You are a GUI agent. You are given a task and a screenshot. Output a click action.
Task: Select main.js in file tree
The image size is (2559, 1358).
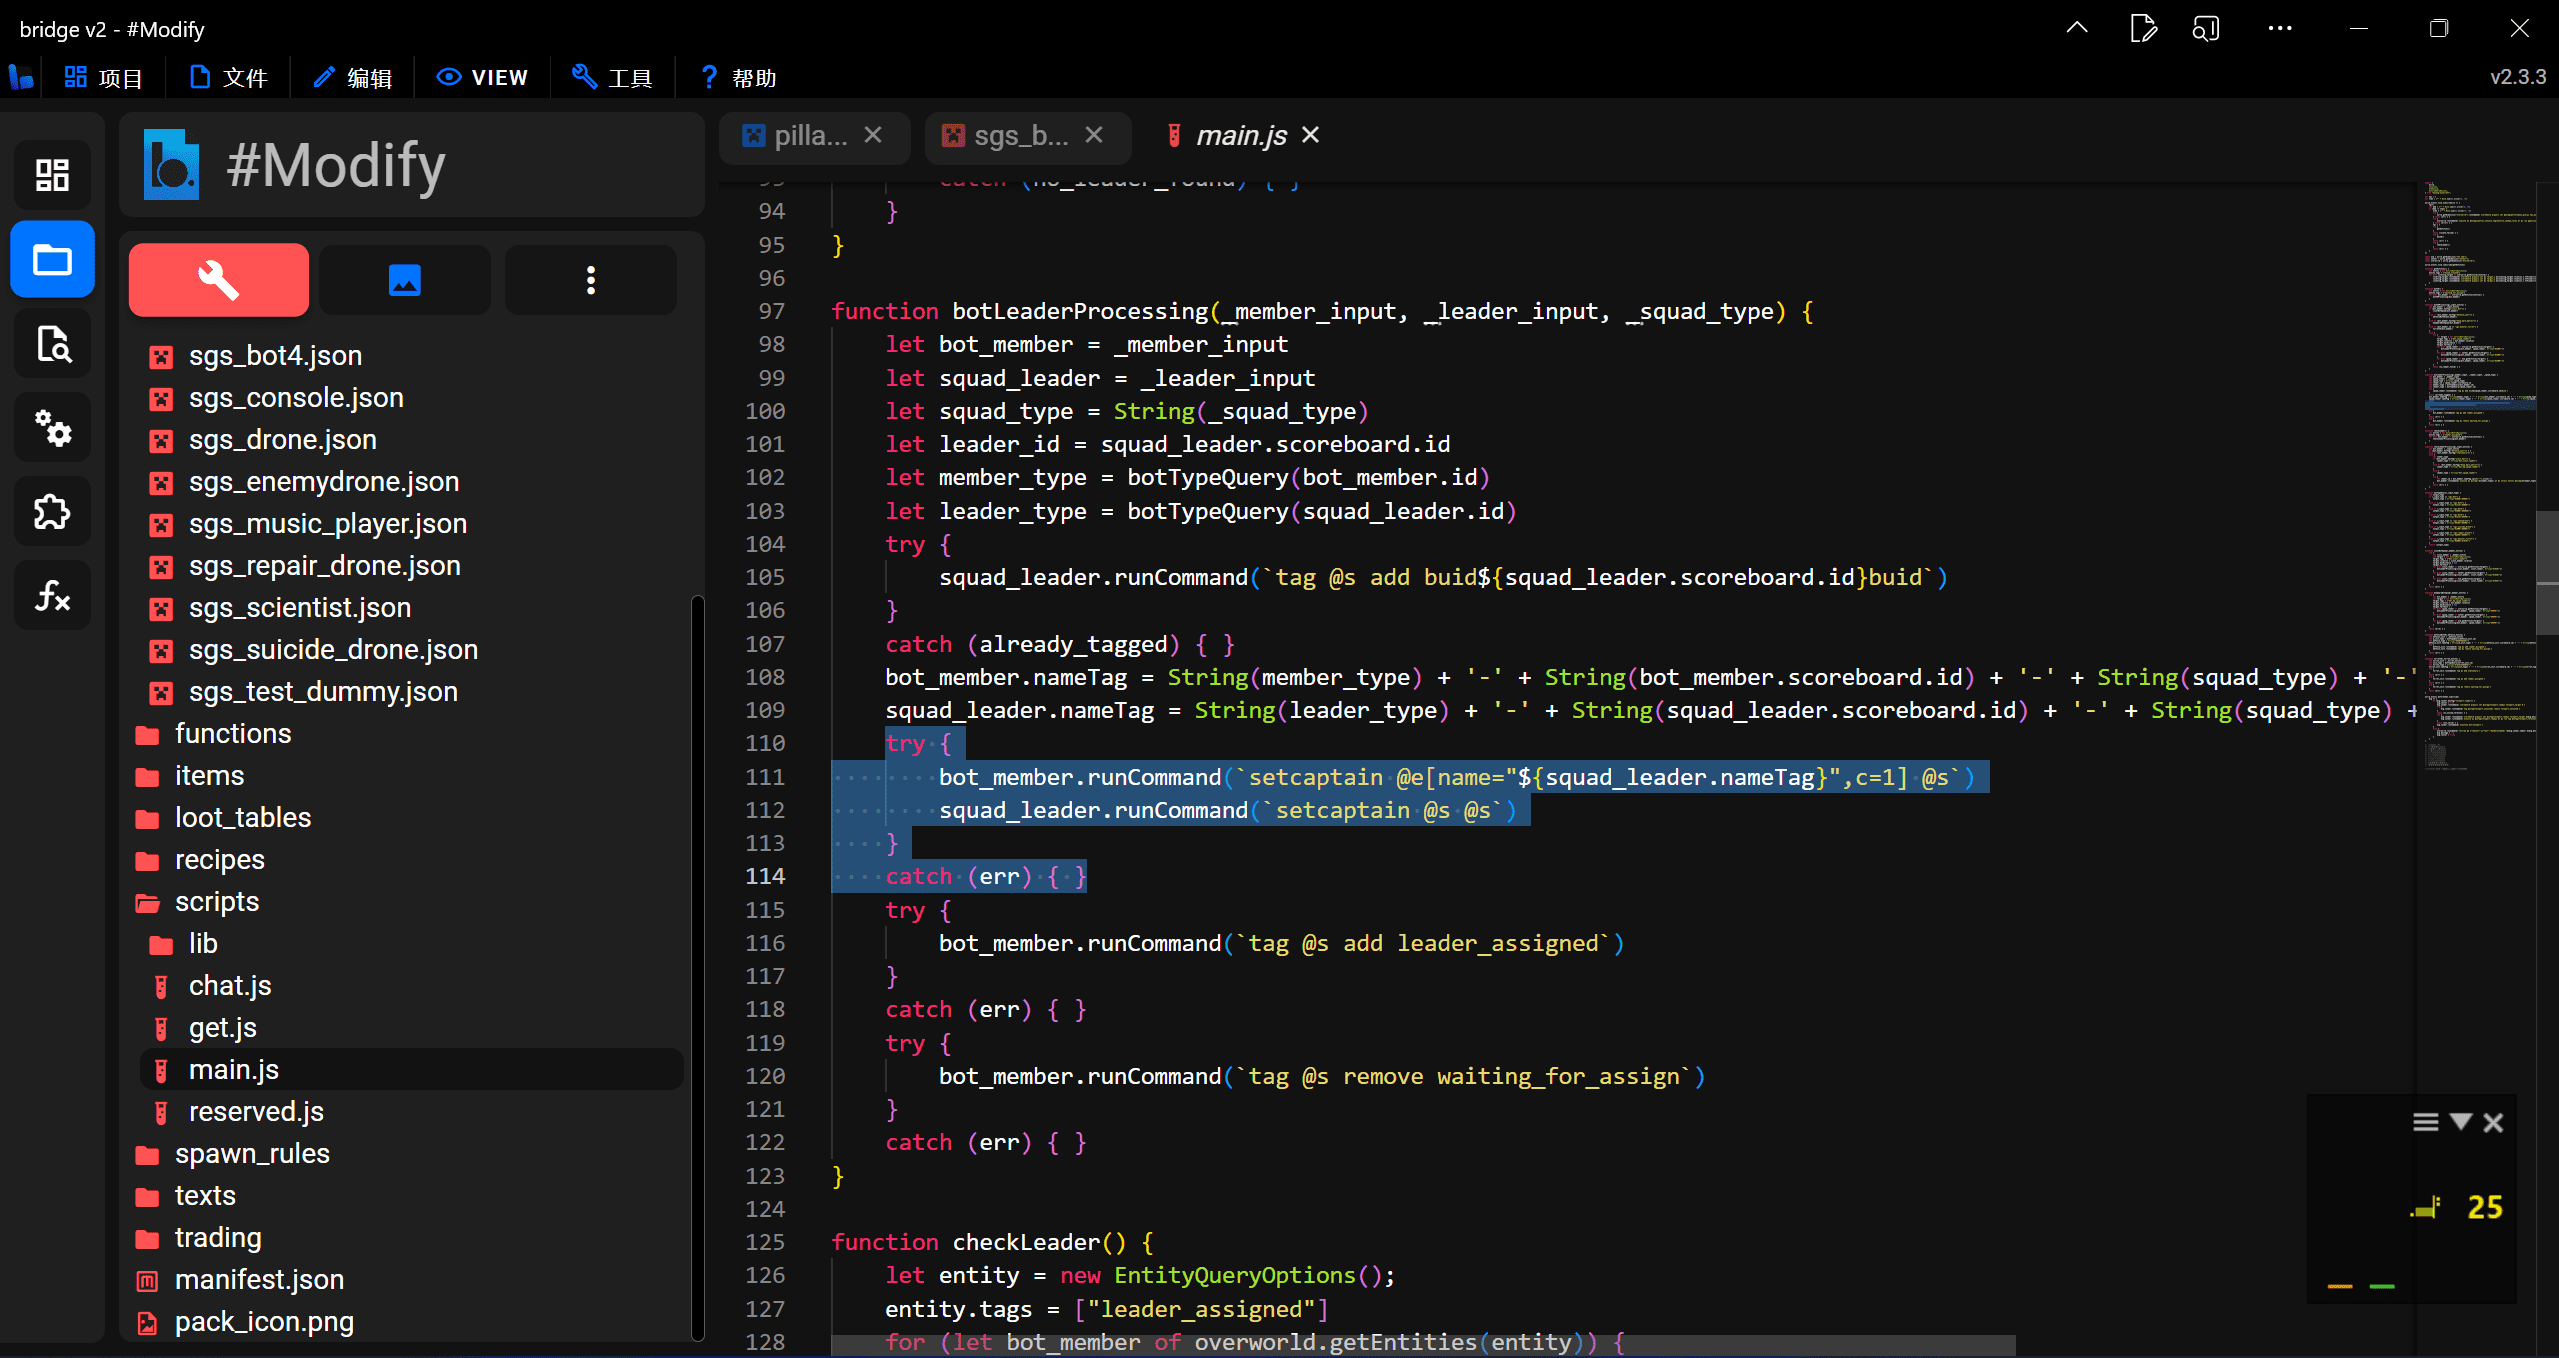point(411,1070)
